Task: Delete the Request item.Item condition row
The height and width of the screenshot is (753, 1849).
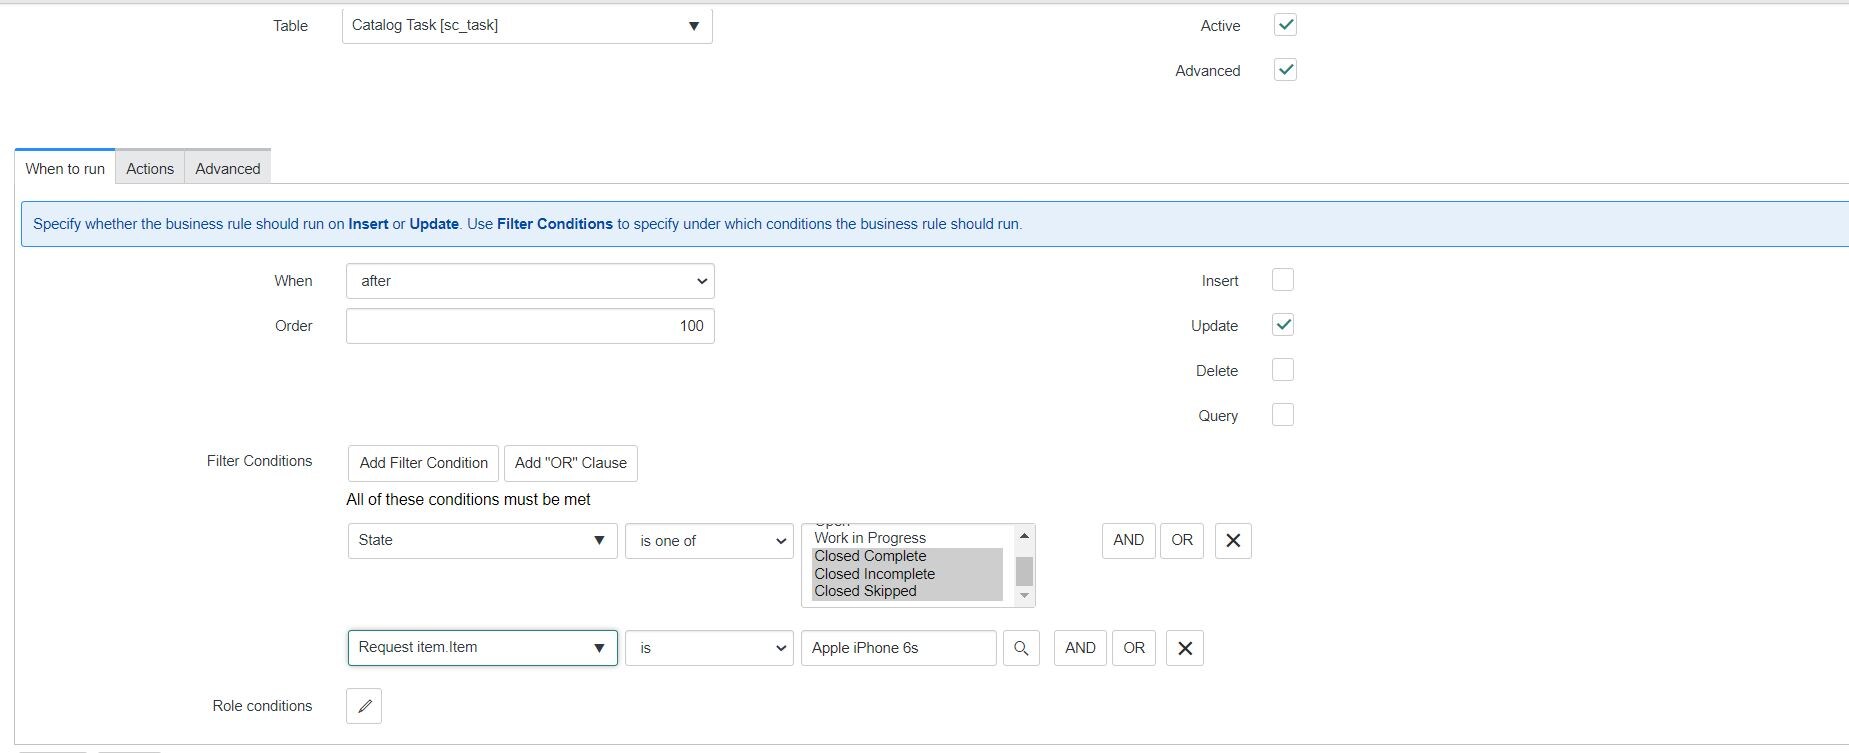Action: [x=1185, y=648]
